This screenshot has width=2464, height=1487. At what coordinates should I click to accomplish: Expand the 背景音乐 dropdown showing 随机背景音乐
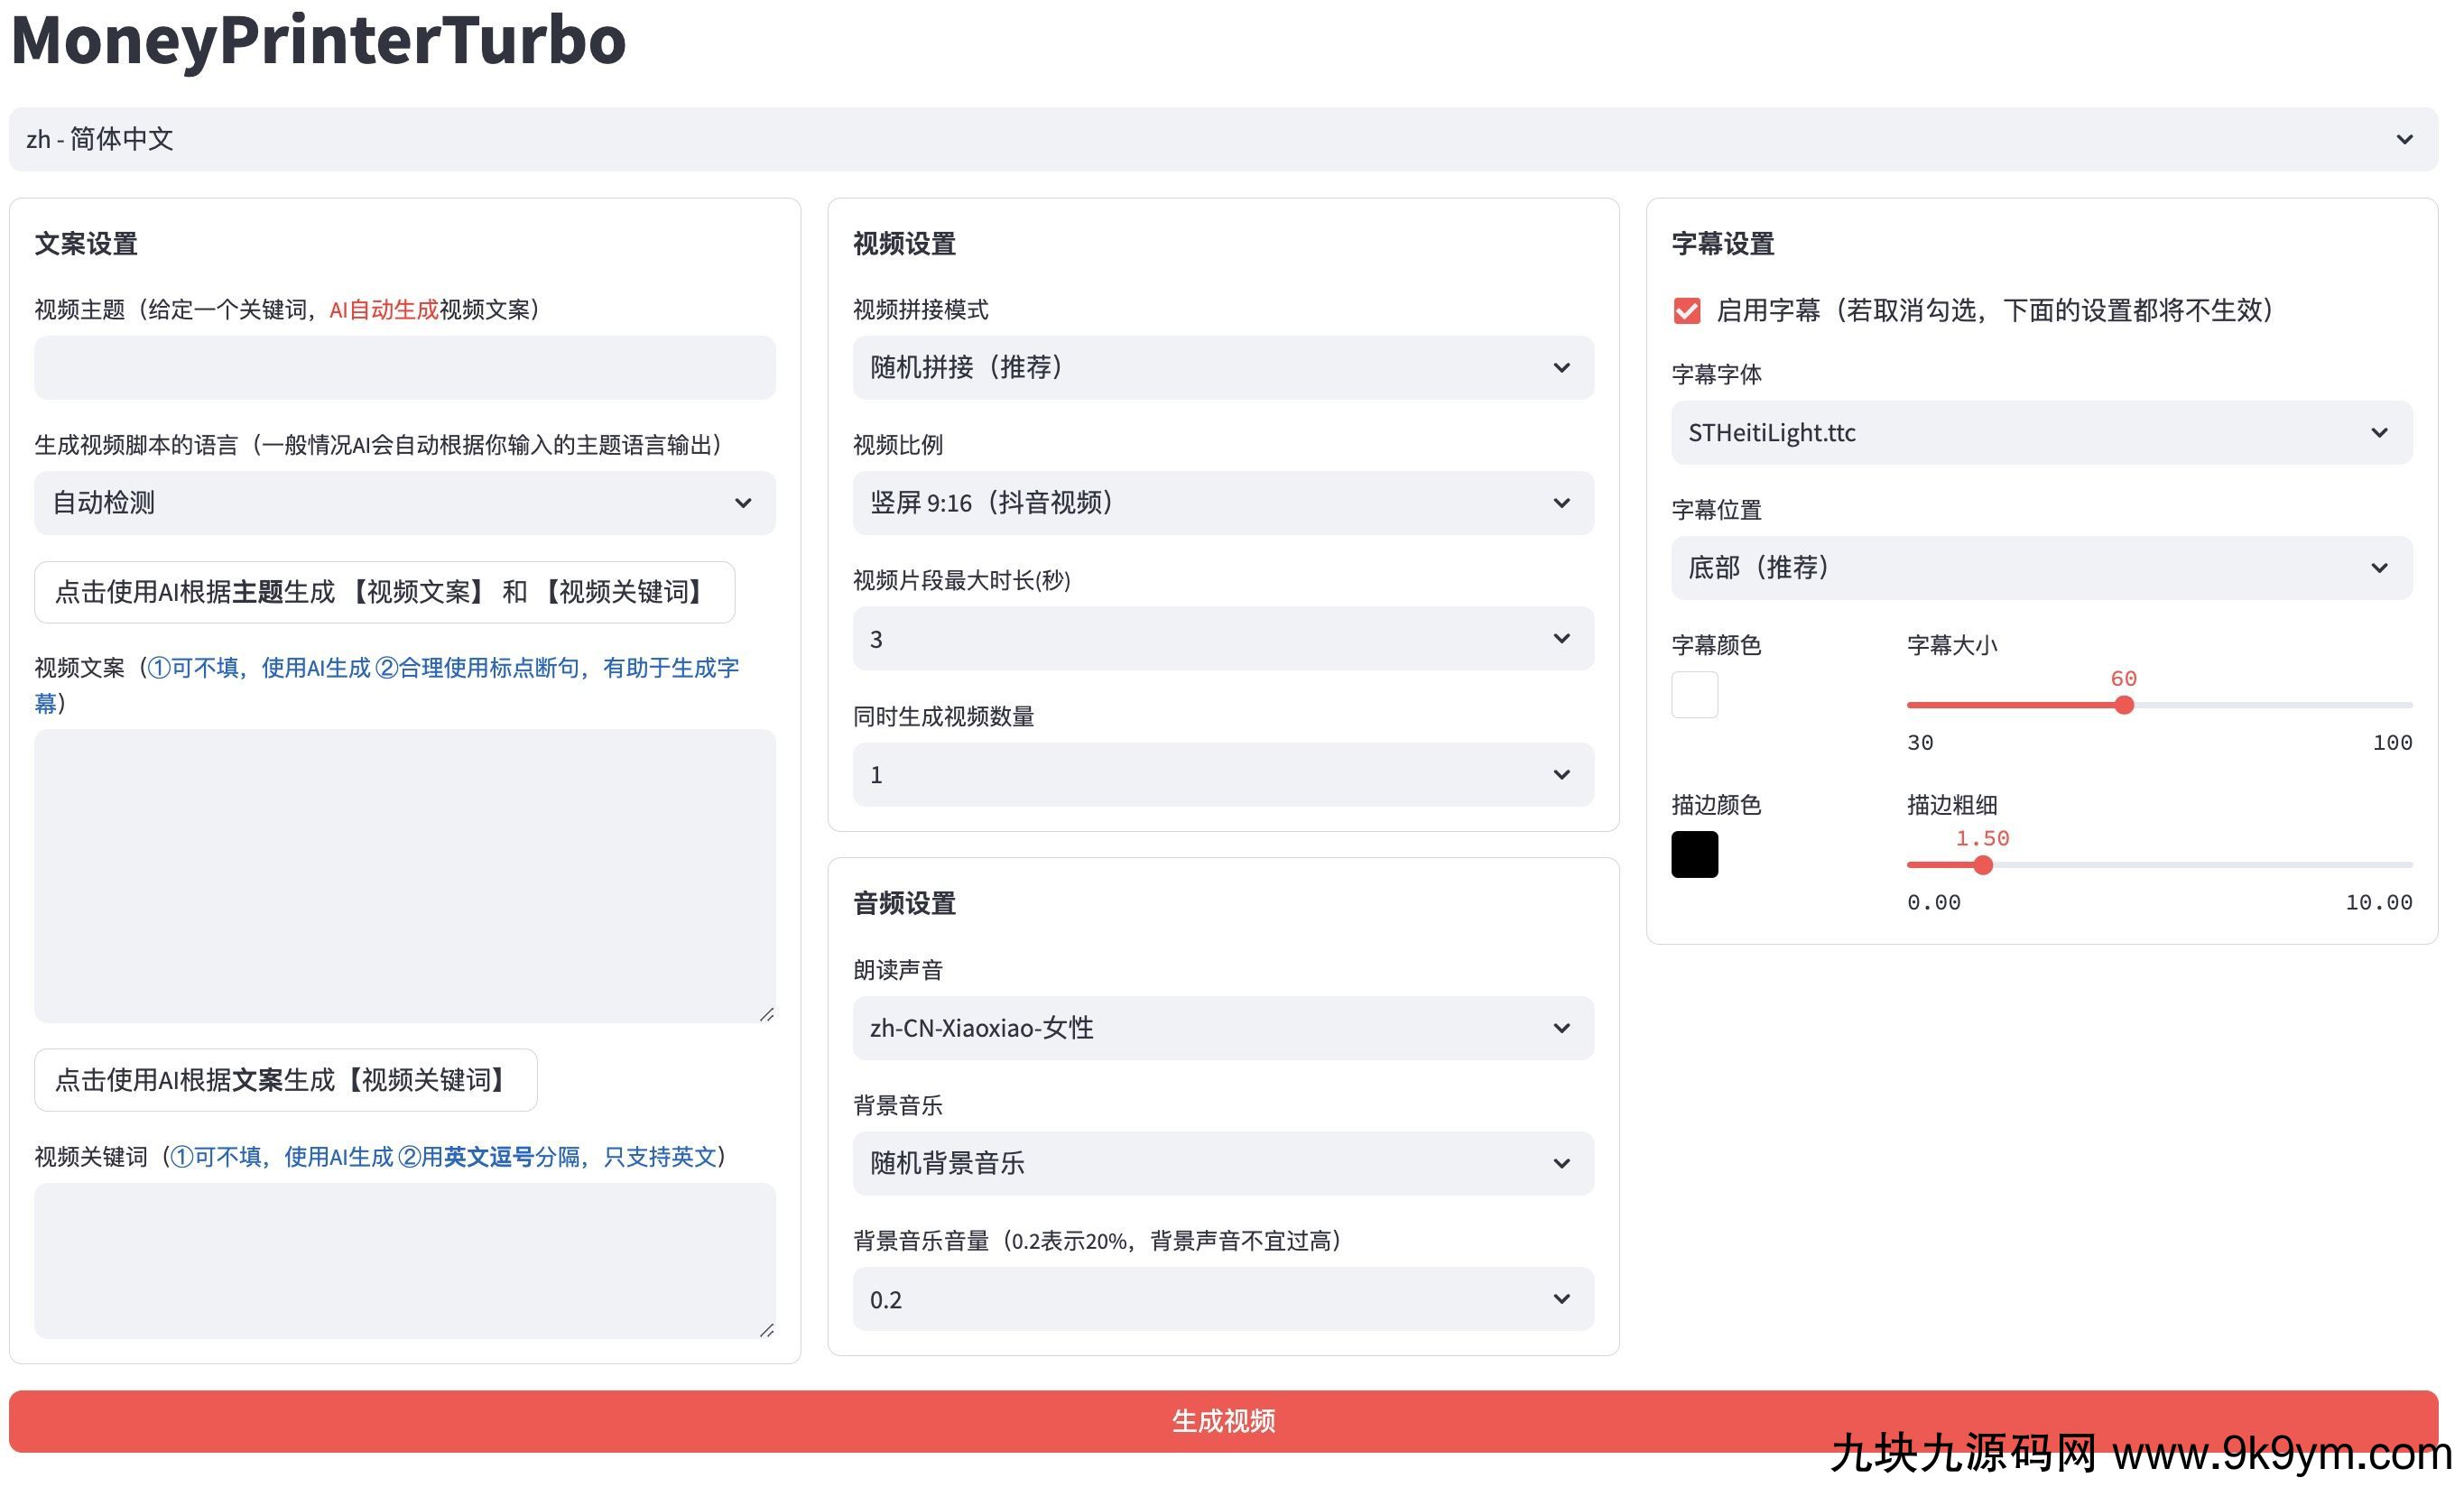(1222, 1163)
